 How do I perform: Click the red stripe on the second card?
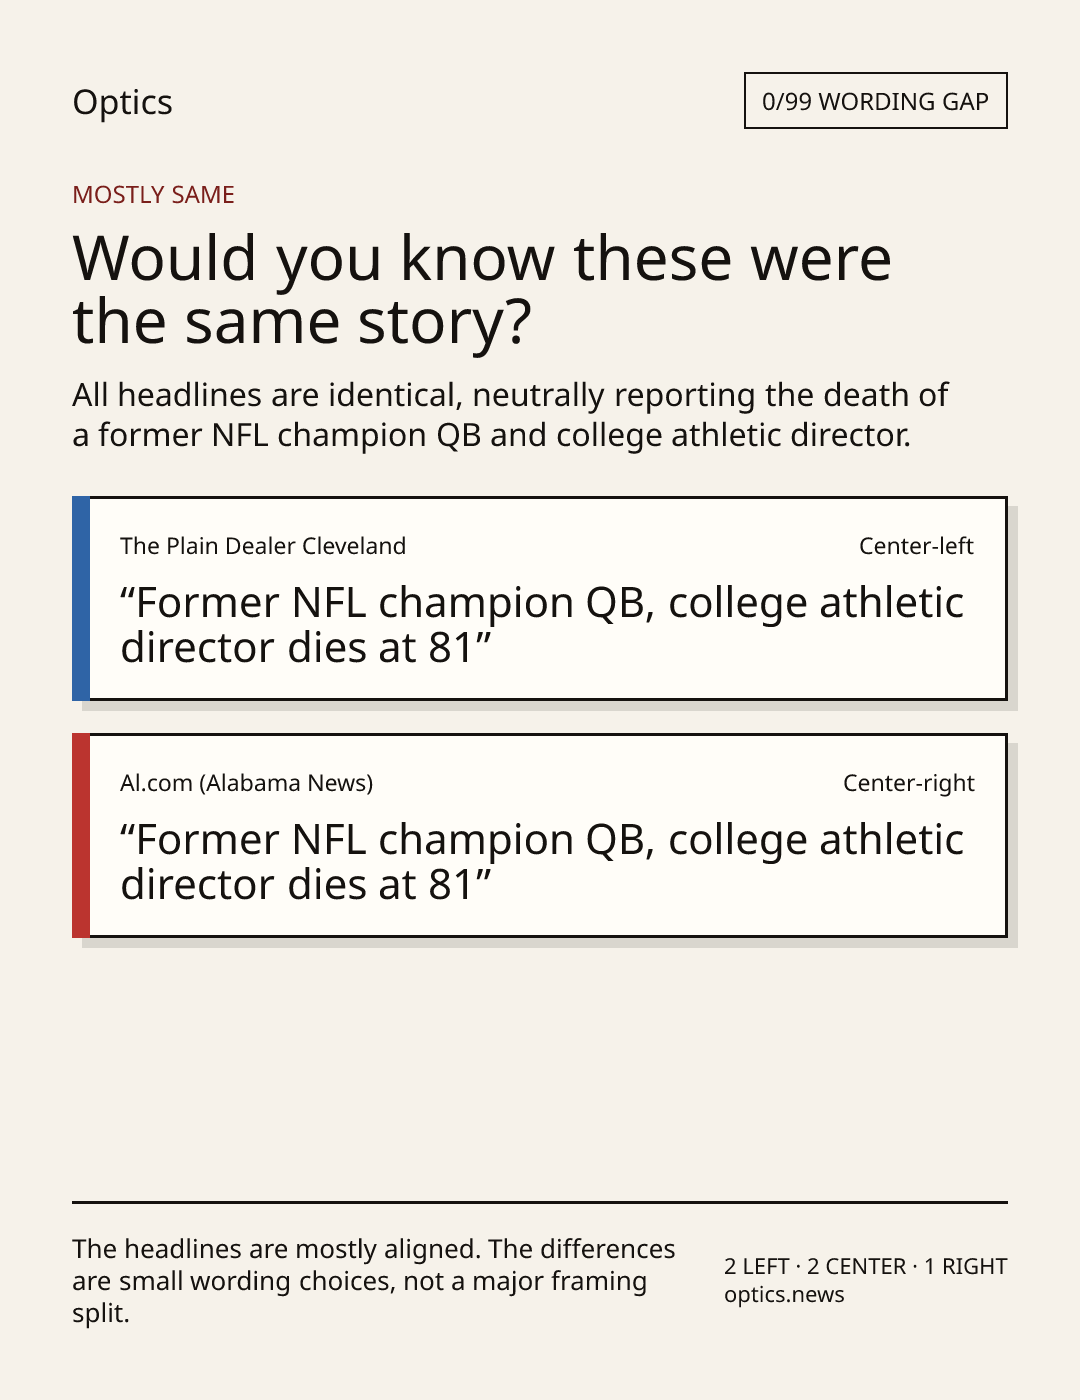click(x=81, y=835)
